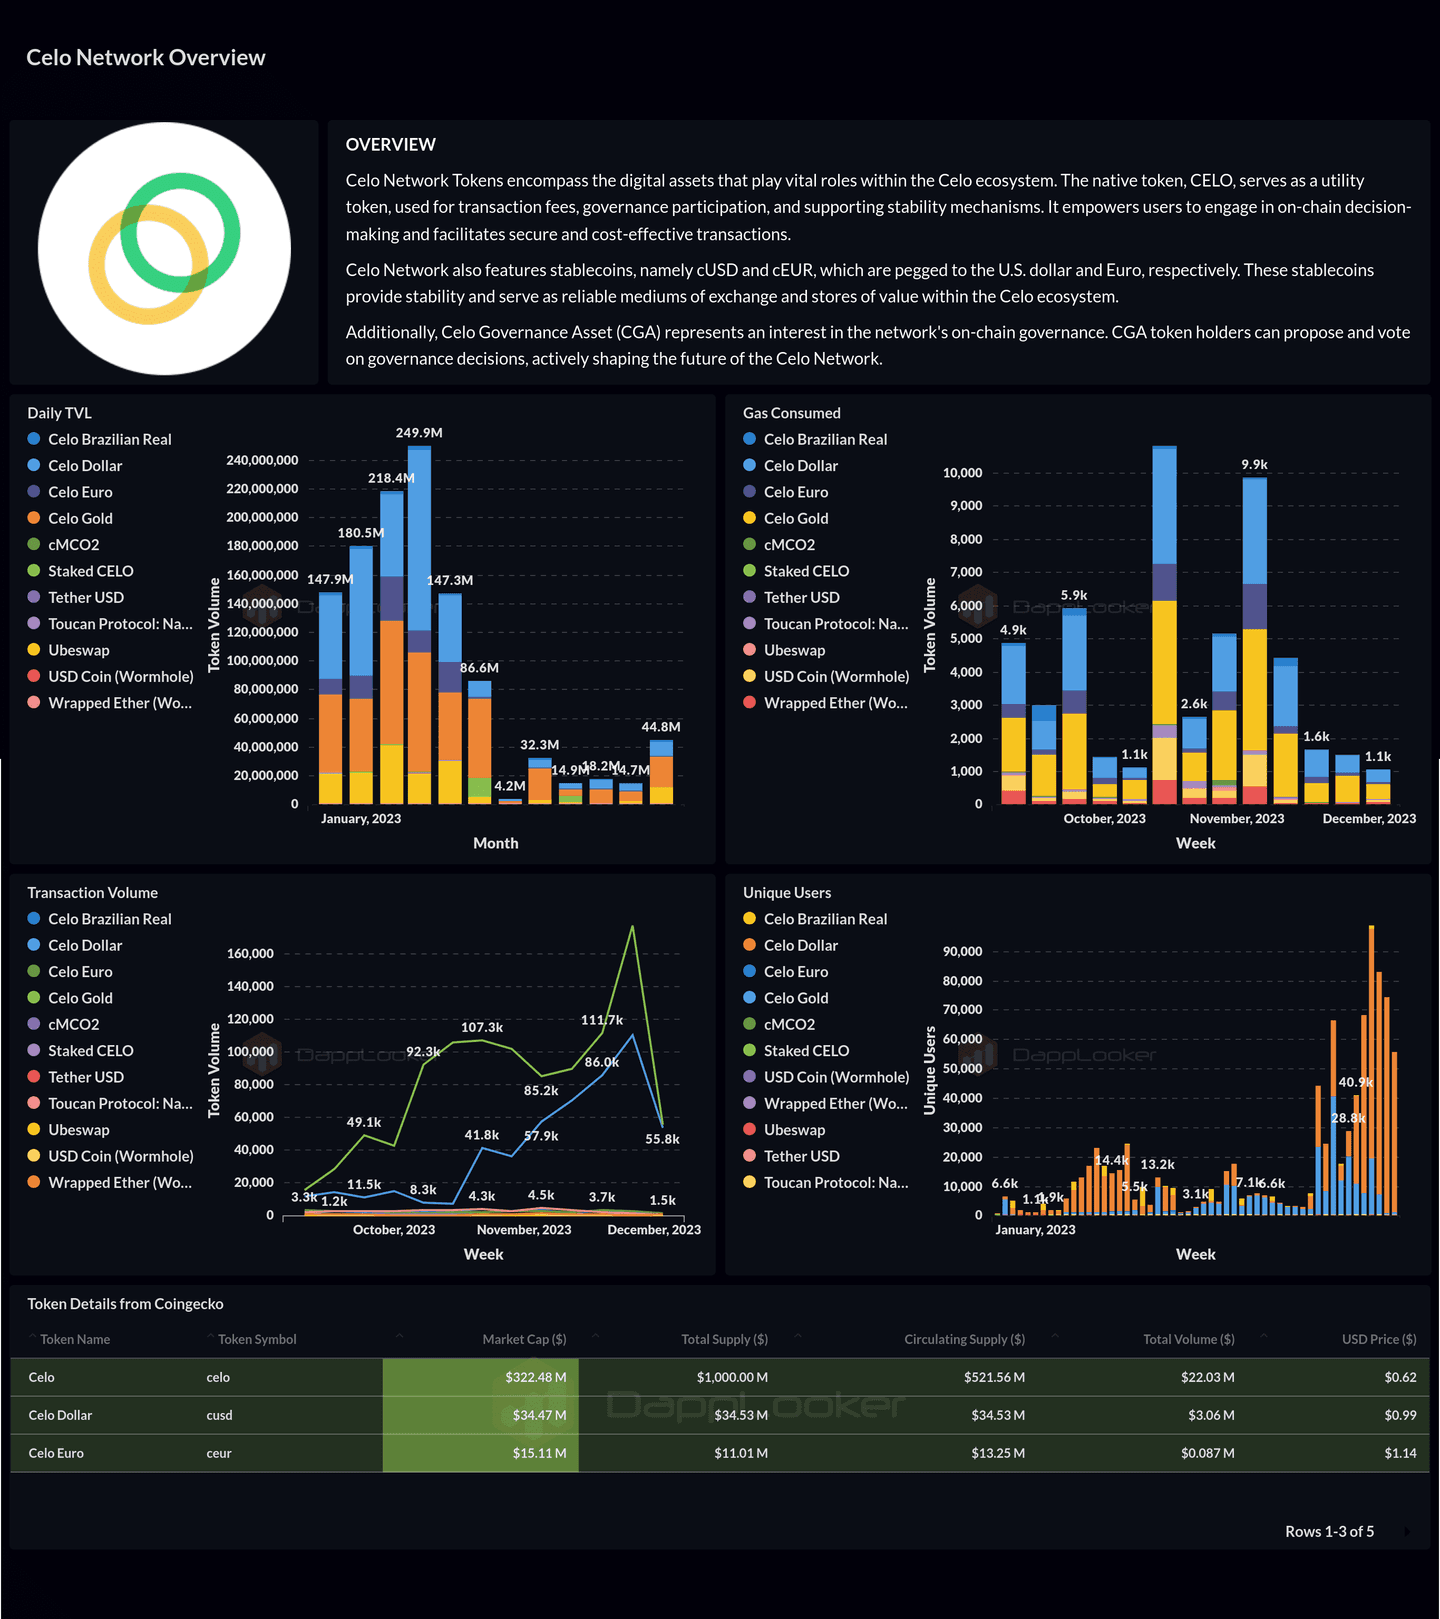Click Celo Euro blue dot in Unique Users legend

tap(750, 971)
